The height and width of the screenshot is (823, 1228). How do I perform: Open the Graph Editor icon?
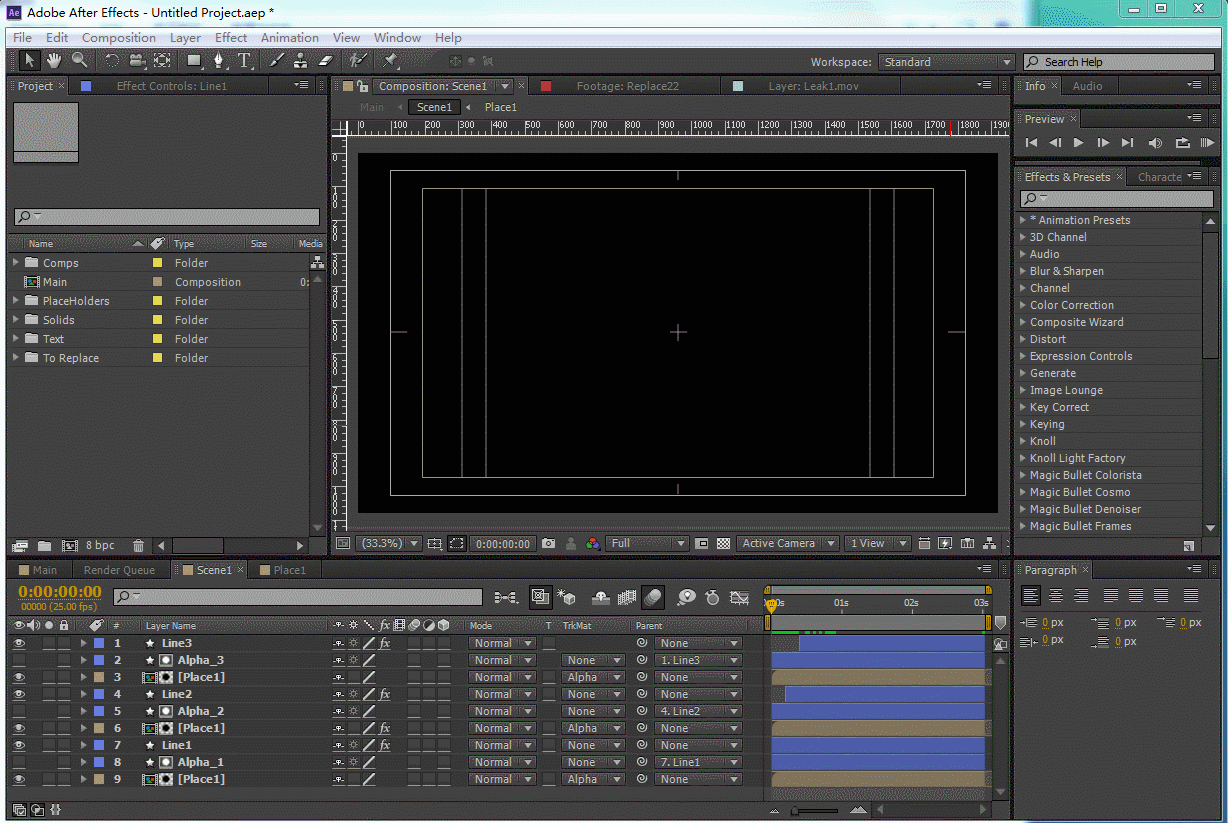point(739,597)
